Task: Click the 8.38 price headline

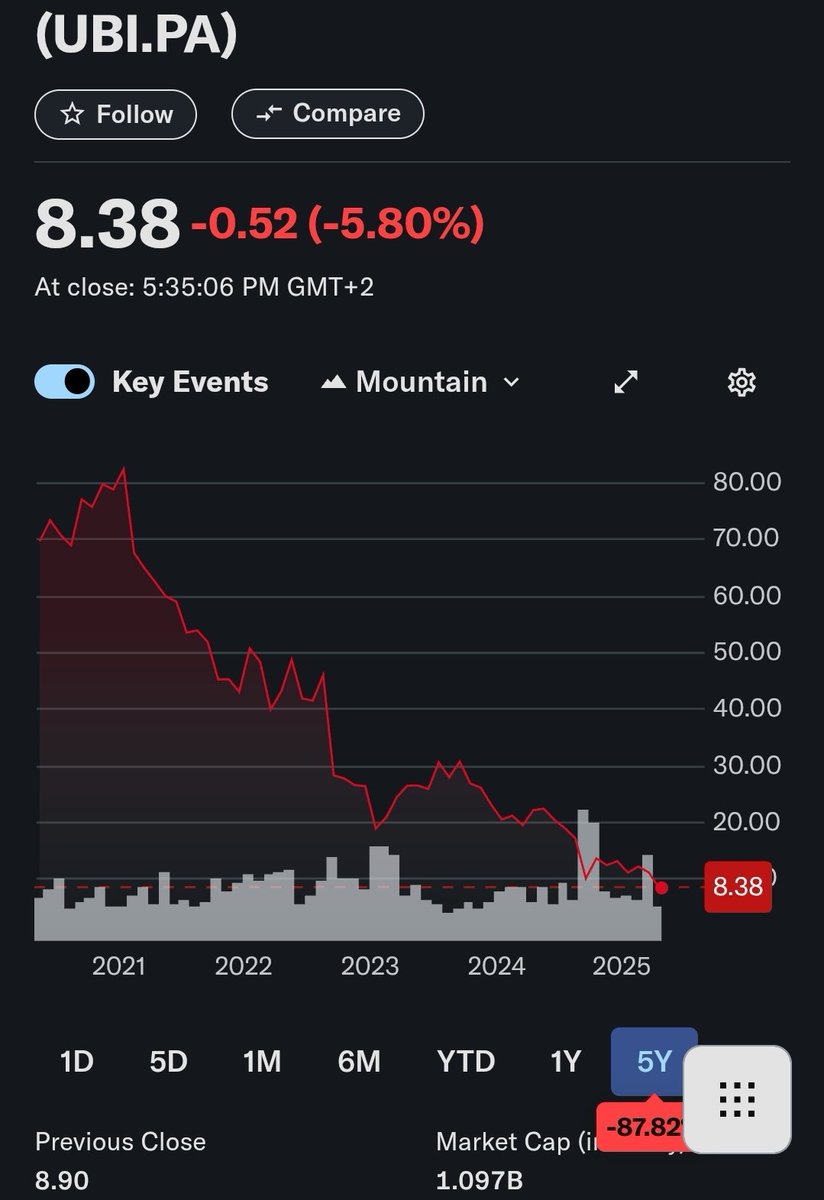Action: coord(107,224)
